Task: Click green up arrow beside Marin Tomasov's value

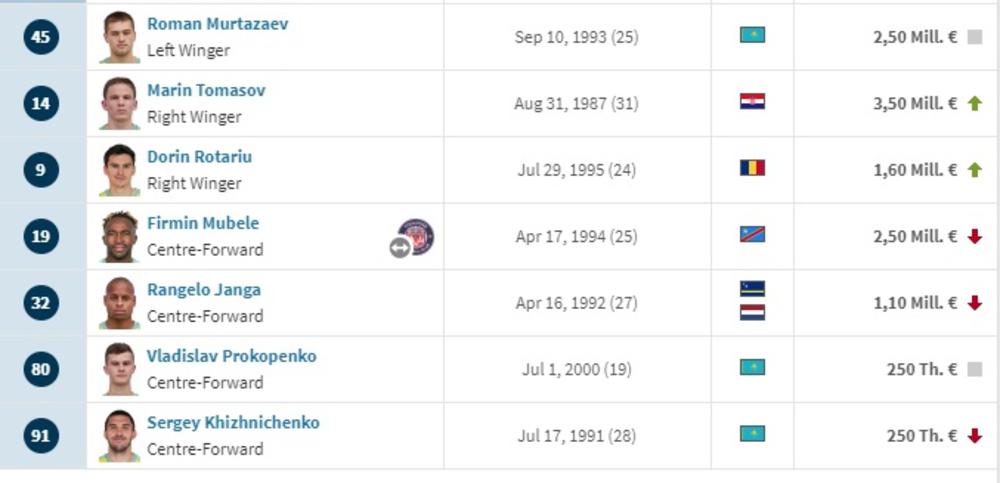Action: (975, 103)
